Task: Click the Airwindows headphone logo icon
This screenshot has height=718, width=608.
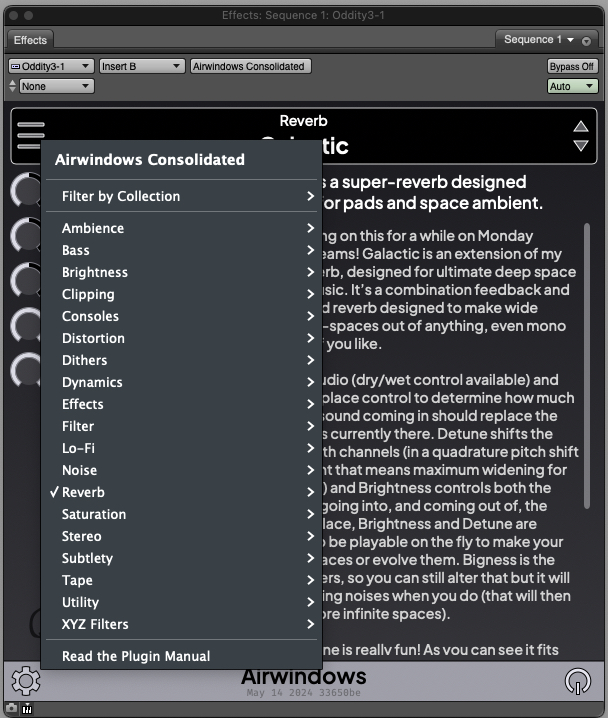Action: [578, 681]
